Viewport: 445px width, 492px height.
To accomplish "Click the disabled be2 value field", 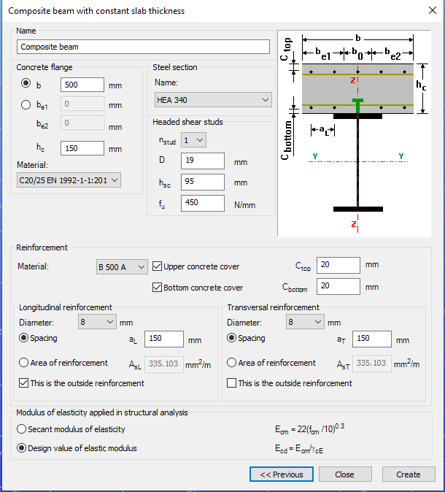I will click(x=82, y=123).
